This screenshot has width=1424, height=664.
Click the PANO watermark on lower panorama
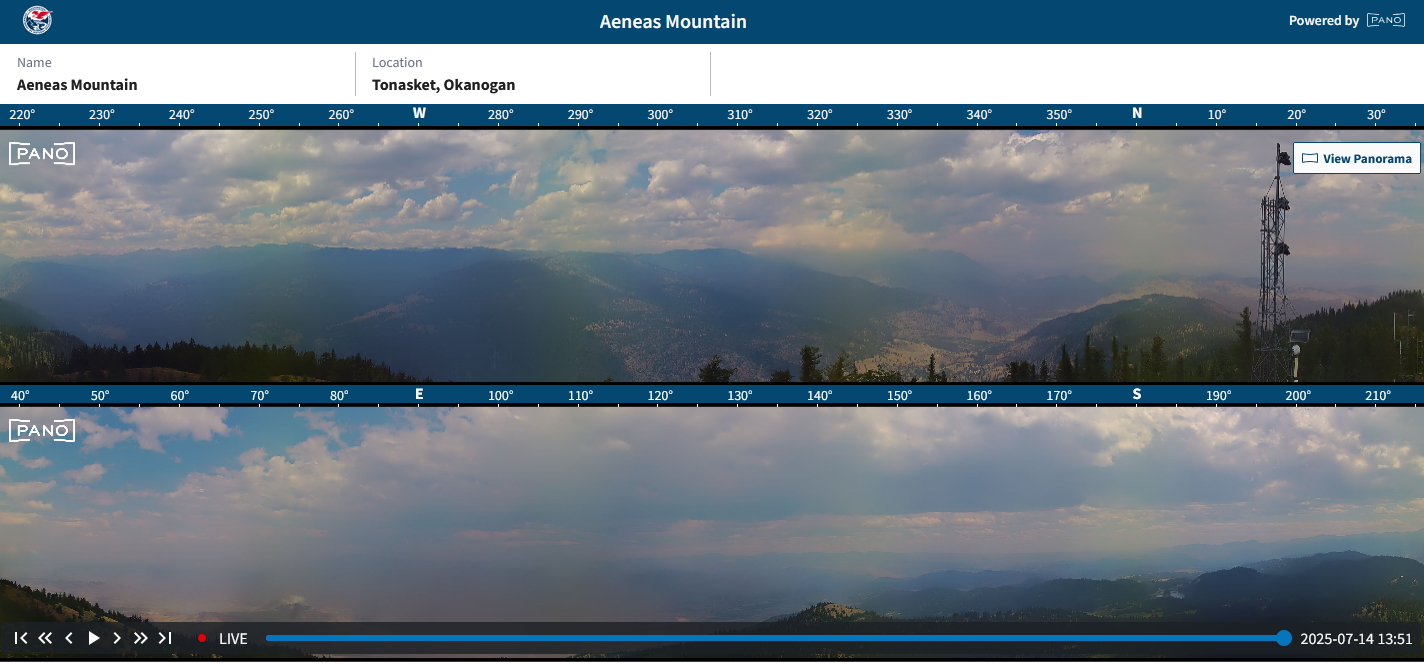coord(42,431)
